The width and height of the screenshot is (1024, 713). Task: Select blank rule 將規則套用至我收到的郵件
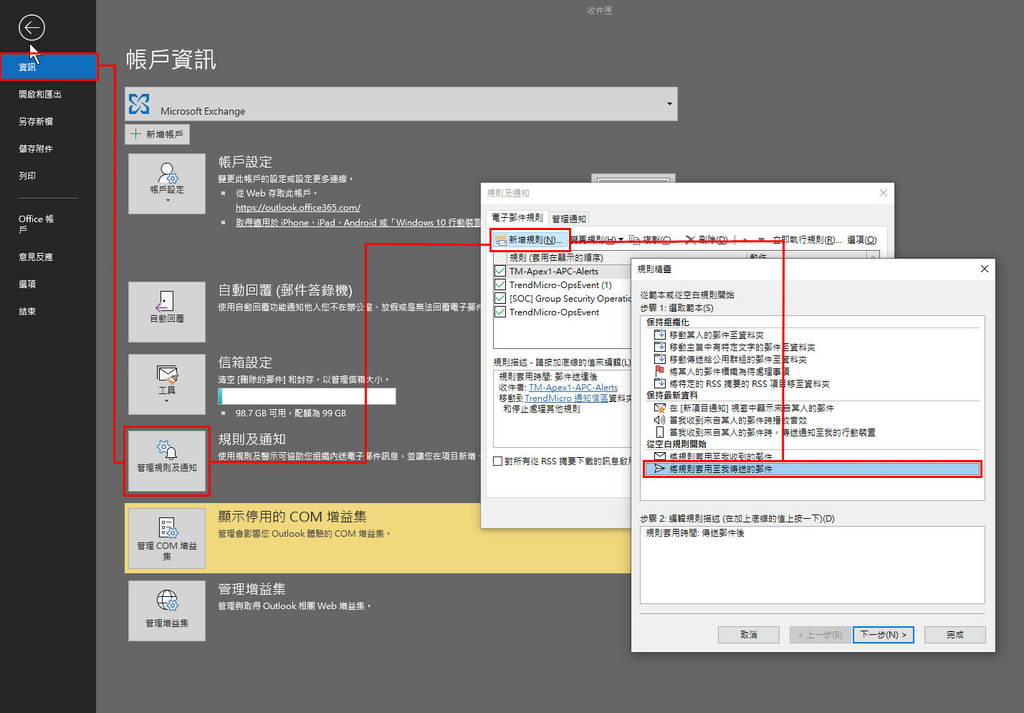pos(713,456)
